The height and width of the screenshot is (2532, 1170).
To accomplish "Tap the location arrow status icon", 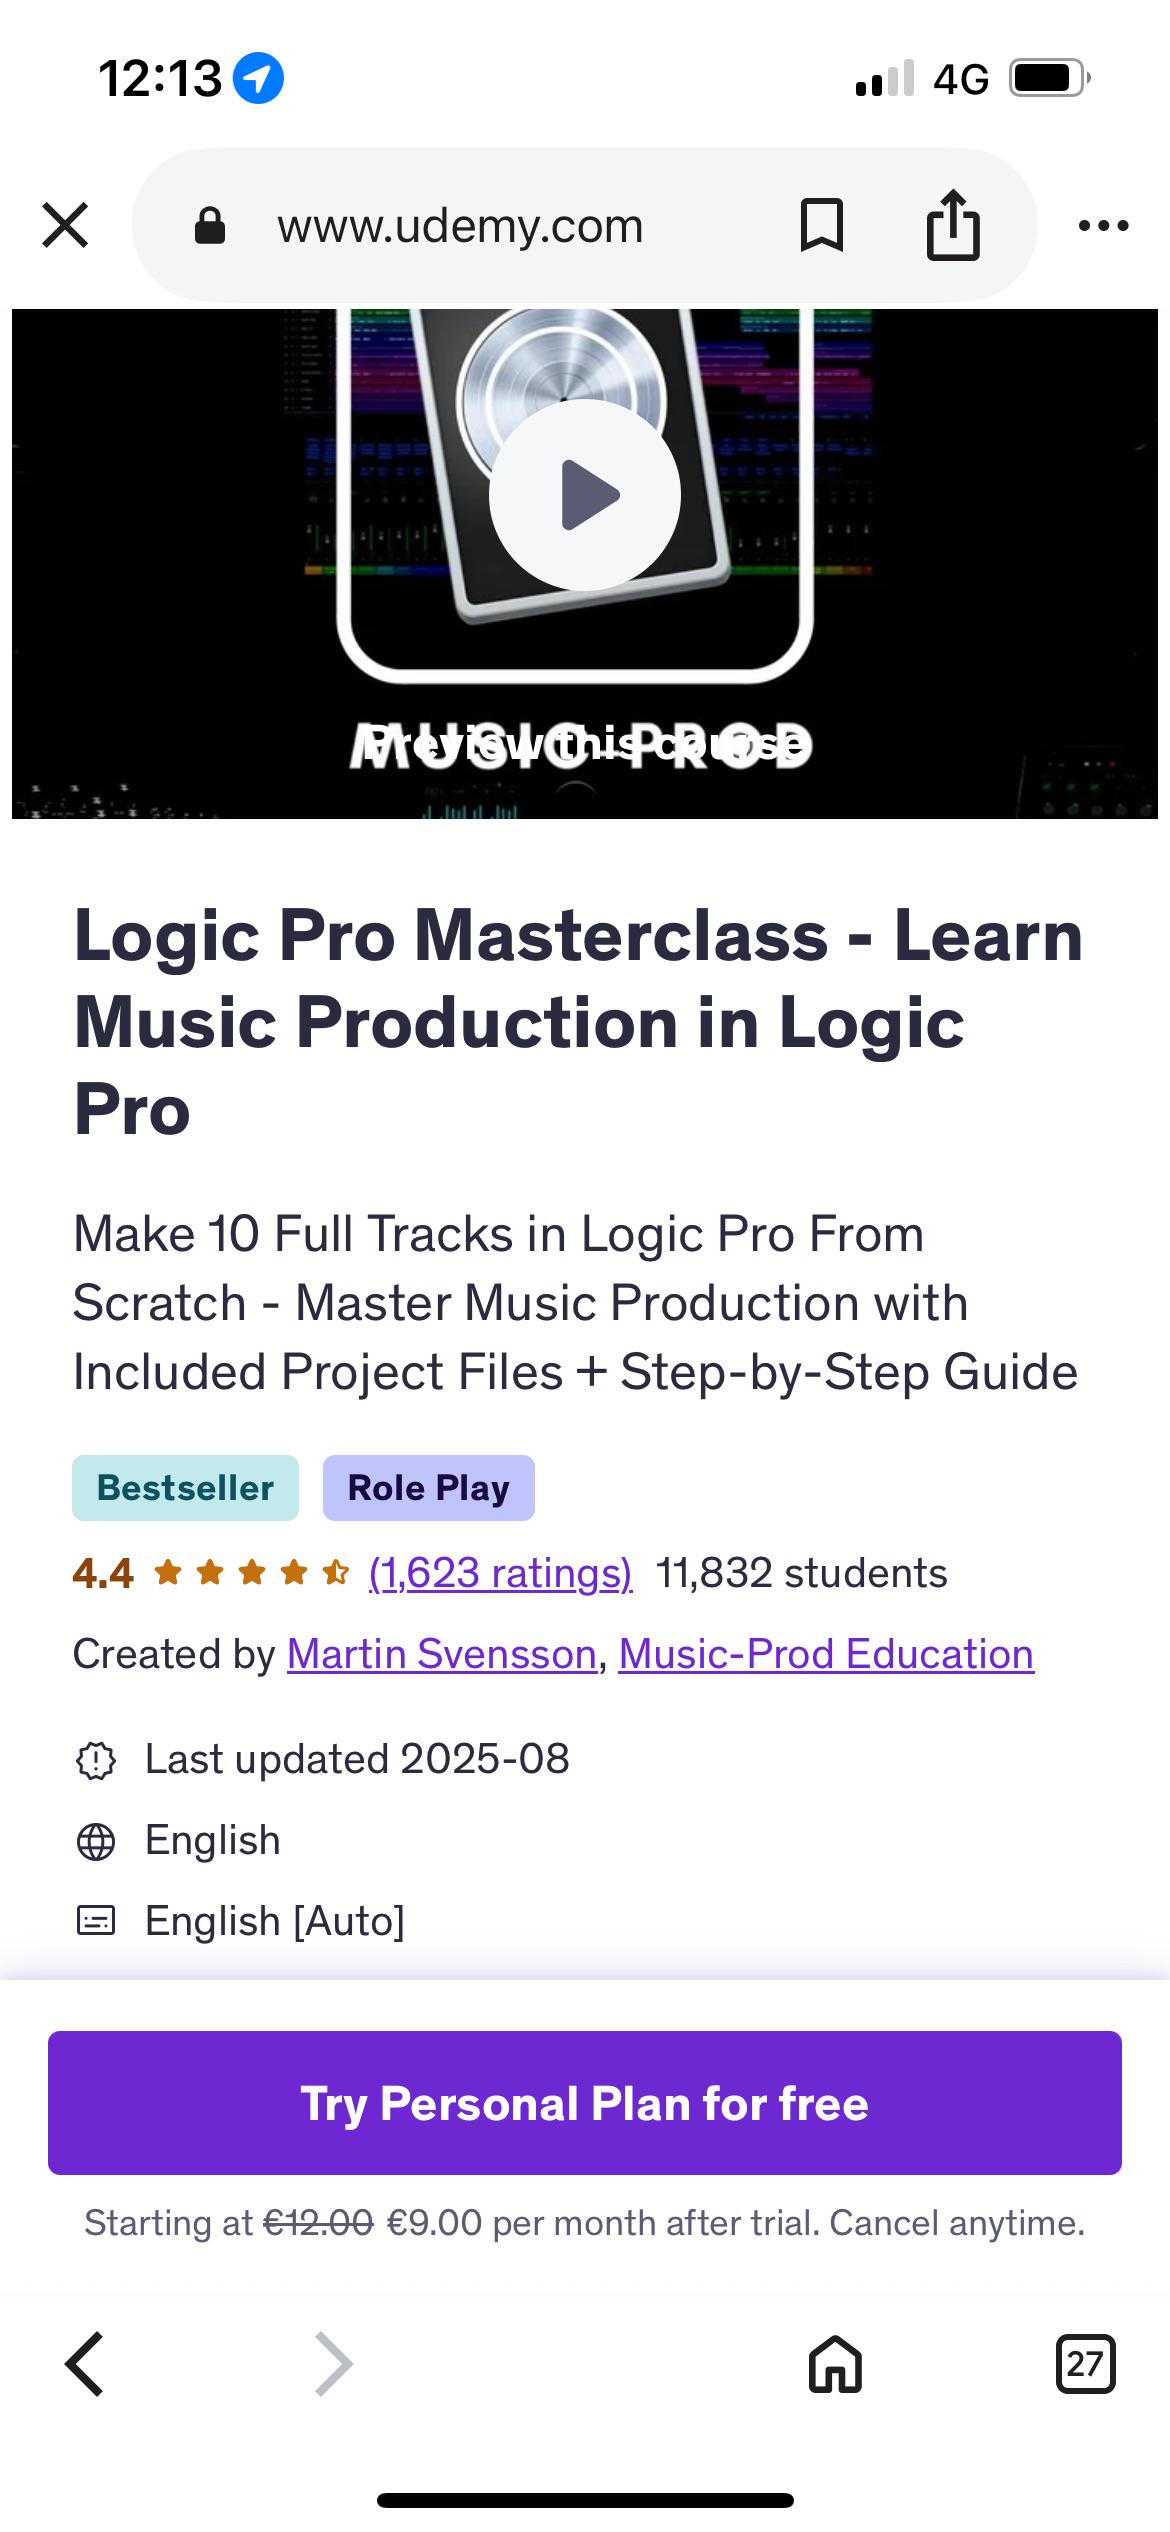I will pos(258,78).
